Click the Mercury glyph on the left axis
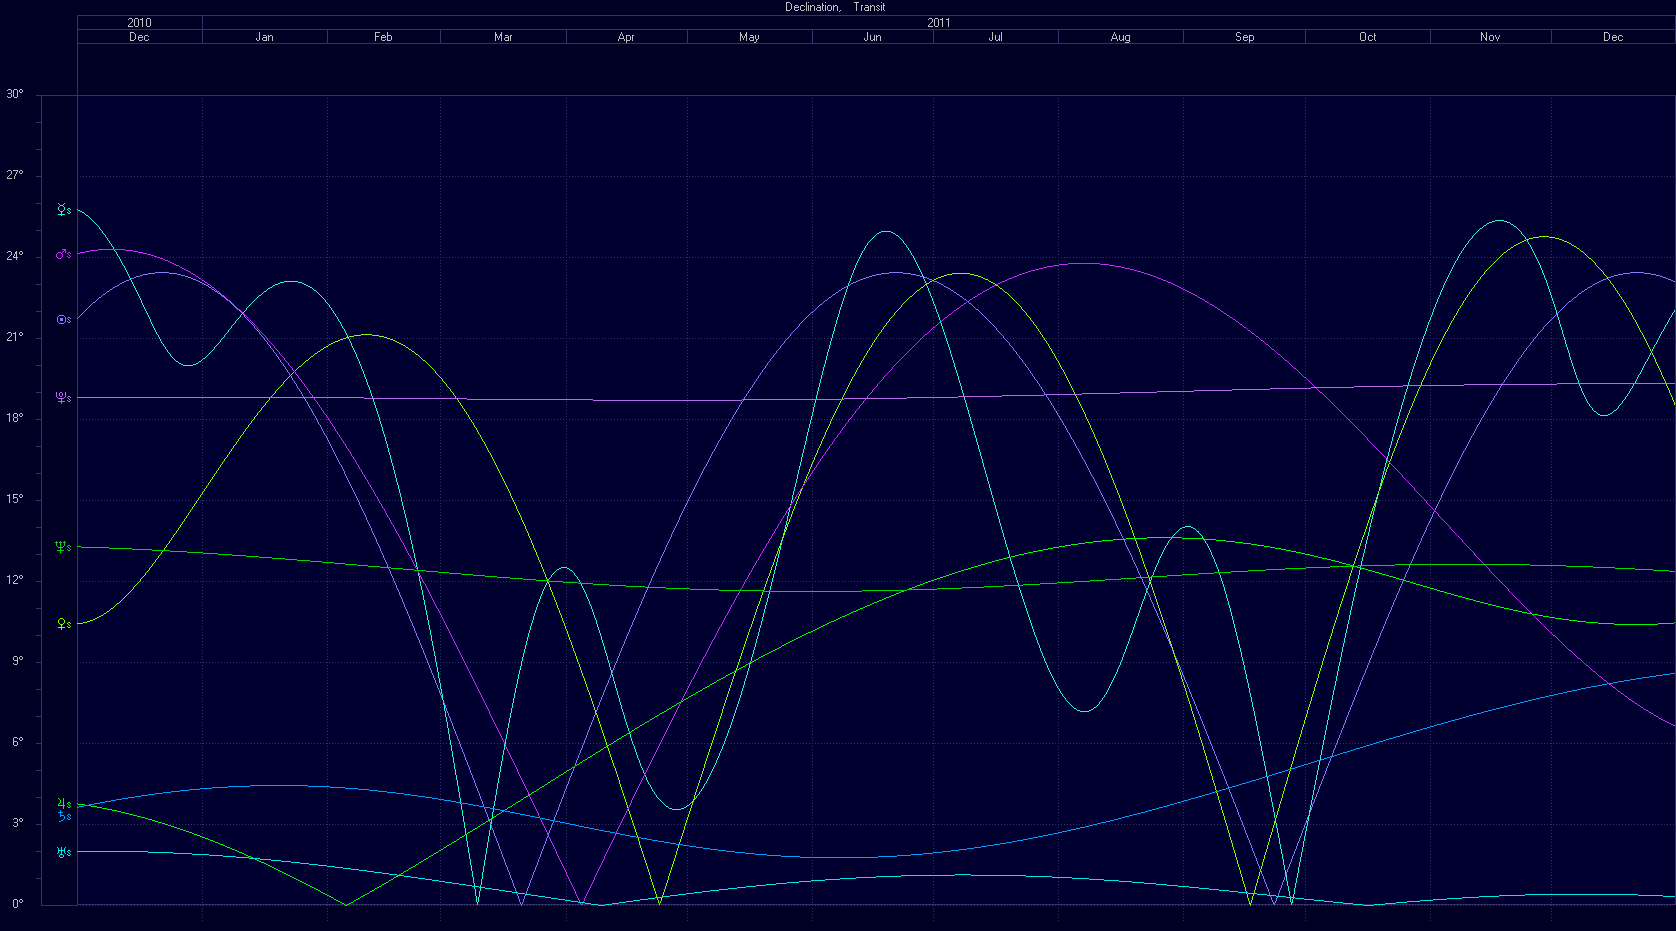 click(62, 210)
